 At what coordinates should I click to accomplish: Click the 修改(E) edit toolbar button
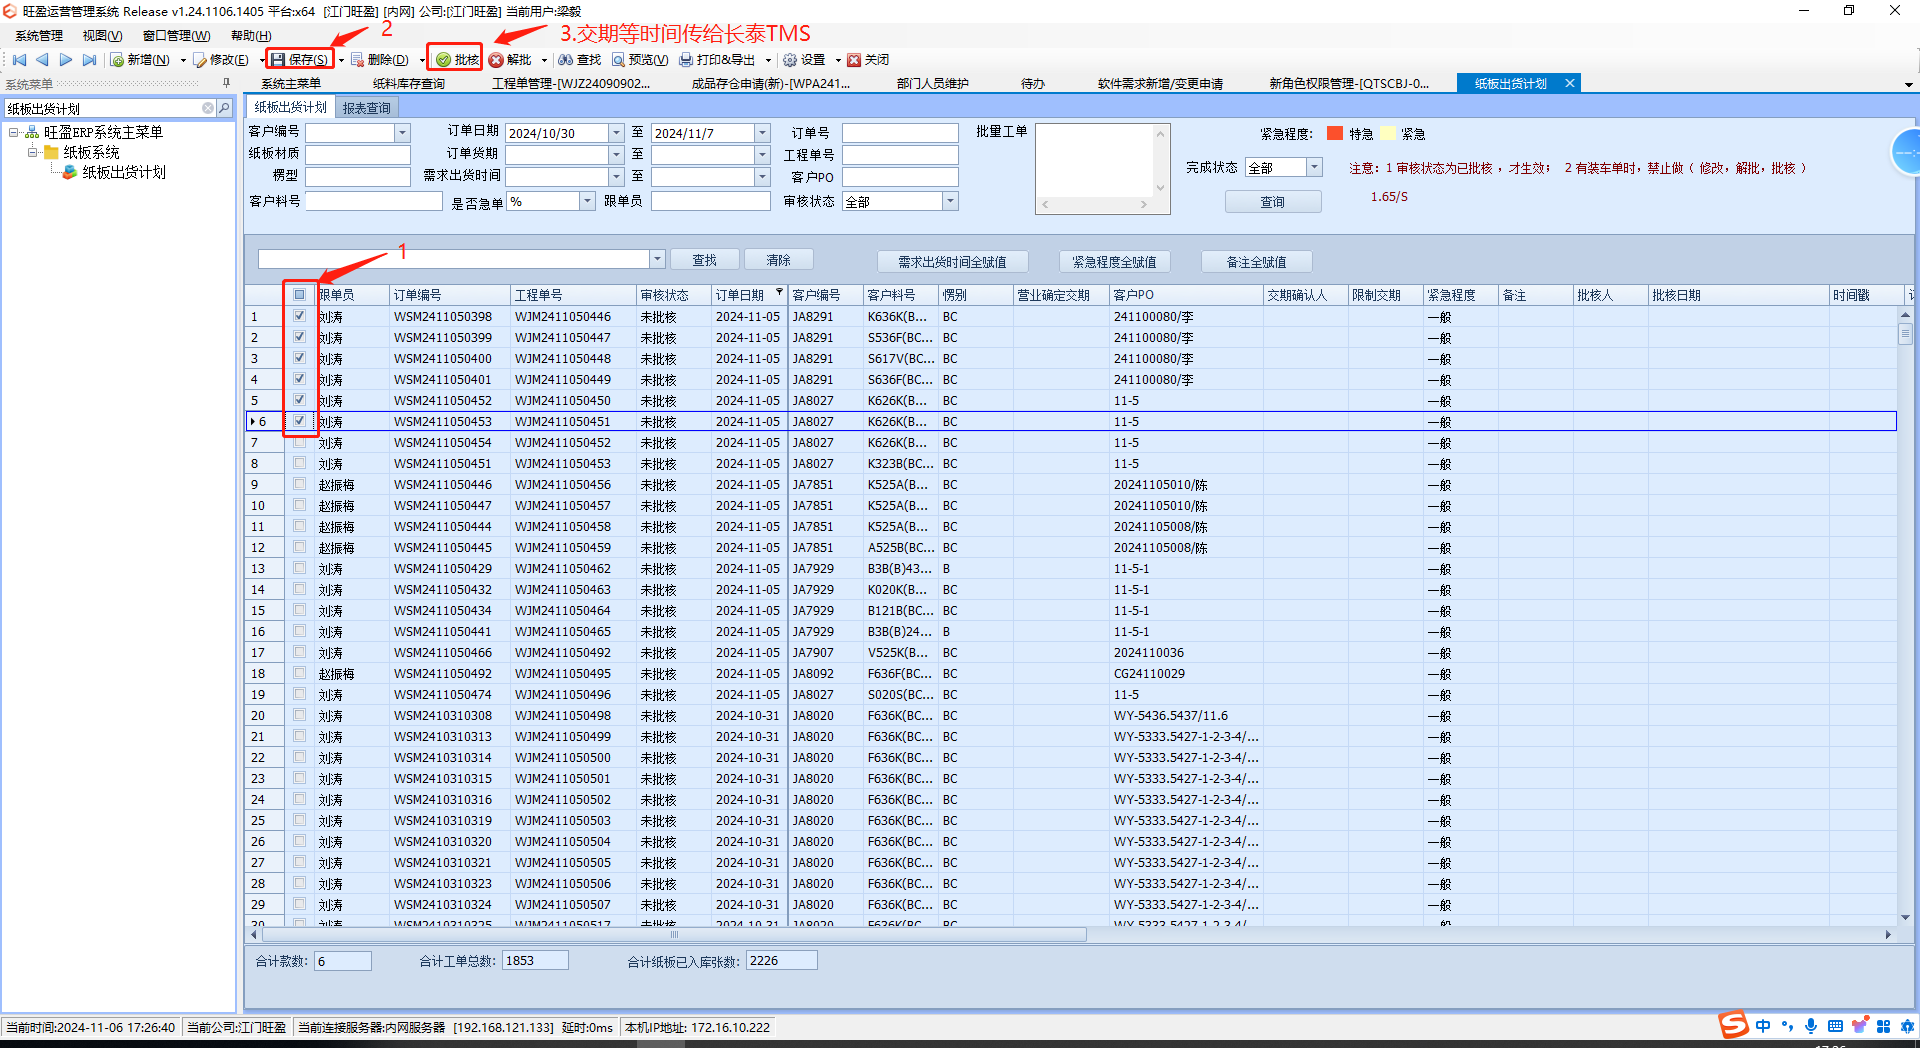(x=221, y=60)
